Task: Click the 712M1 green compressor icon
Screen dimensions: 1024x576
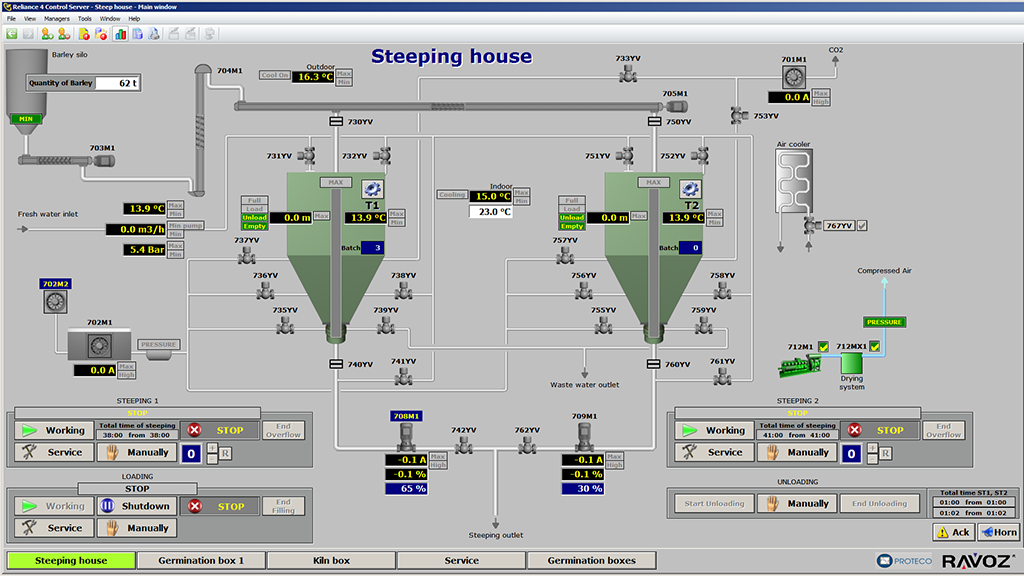Action: (x=800, y=365)
